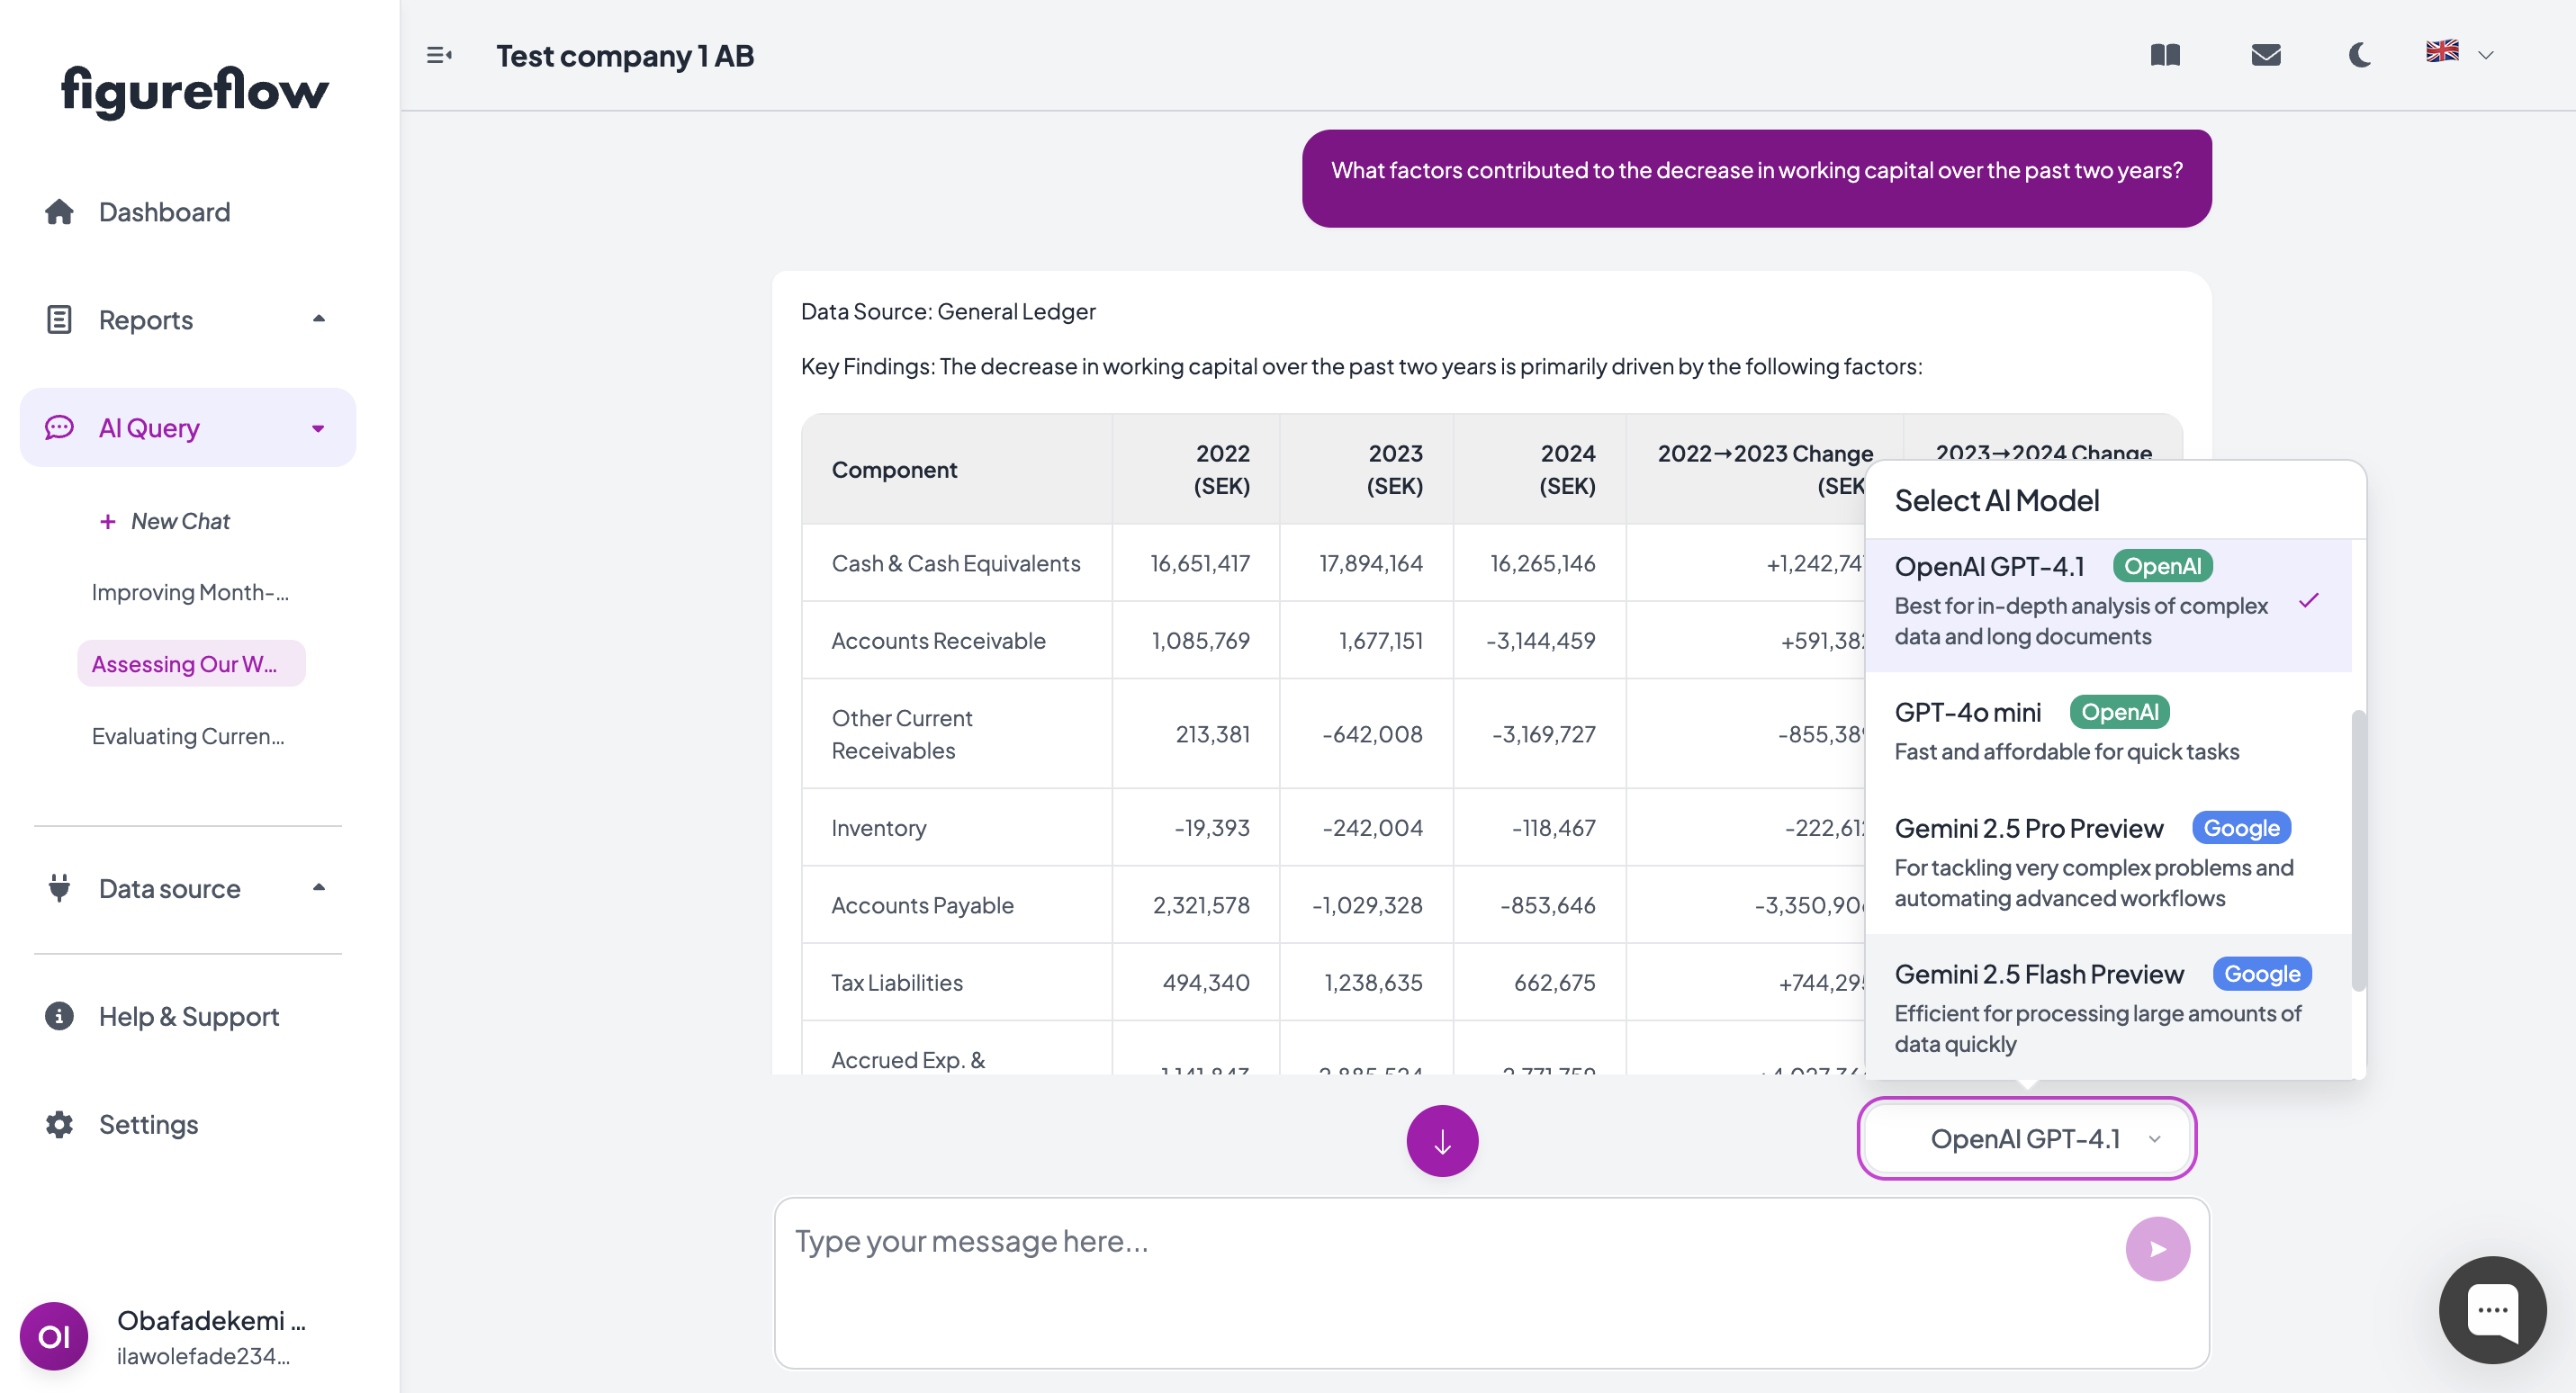Select Gemini 2.5 Flash Preview model
The height and width of the screenshot is (1393, 2576).
pos(2108,1007)
